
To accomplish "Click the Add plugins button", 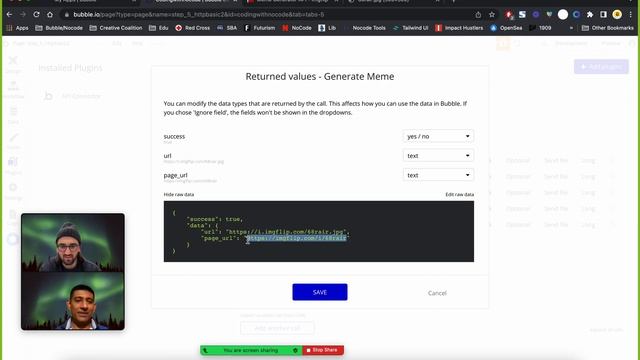I will click(601, 67).
